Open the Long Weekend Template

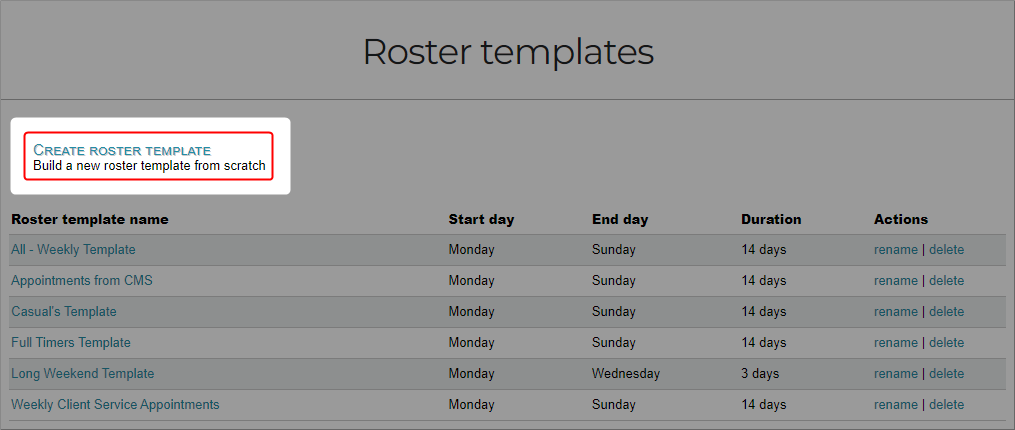(x=82, y=373)
